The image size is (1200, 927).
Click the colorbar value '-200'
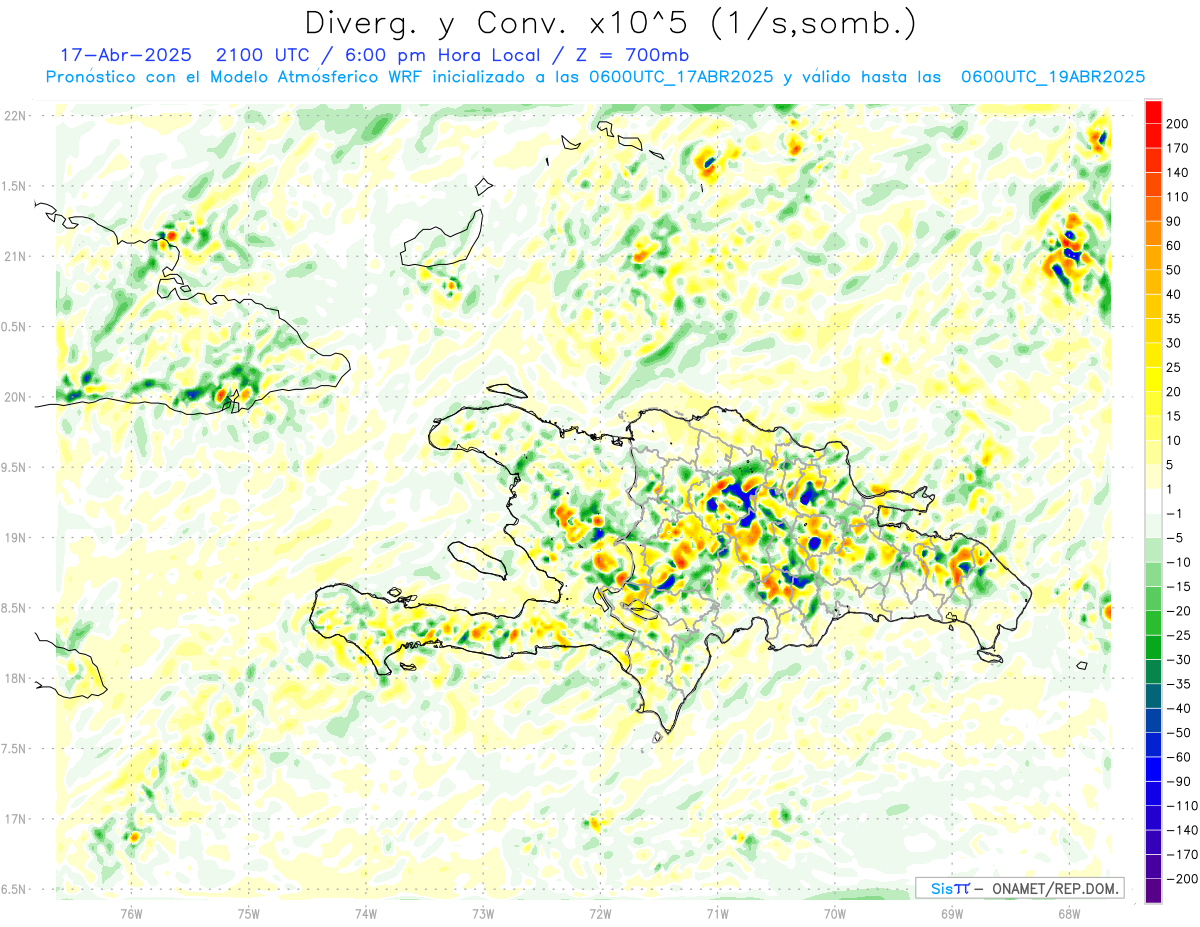coord(1181,879)
